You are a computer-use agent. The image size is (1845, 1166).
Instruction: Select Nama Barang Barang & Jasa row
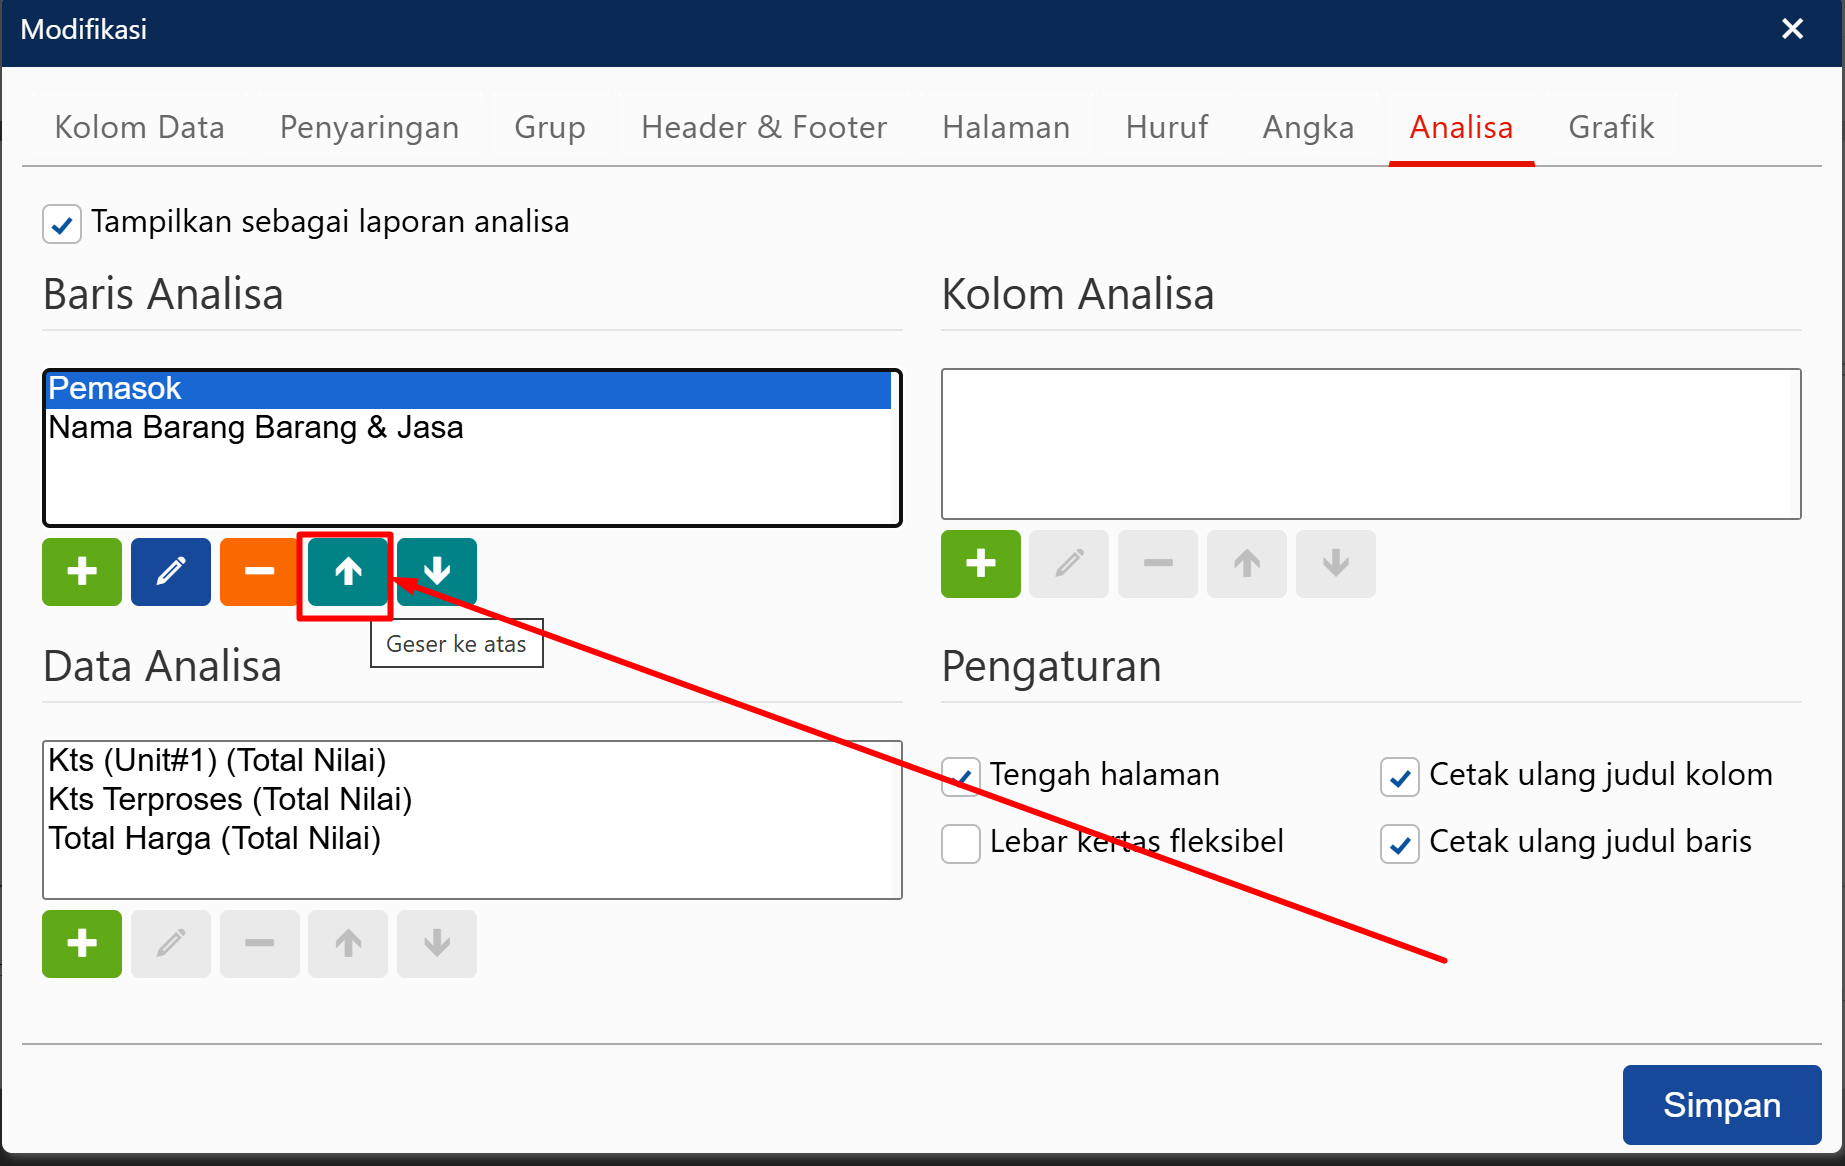click(256, 428)
